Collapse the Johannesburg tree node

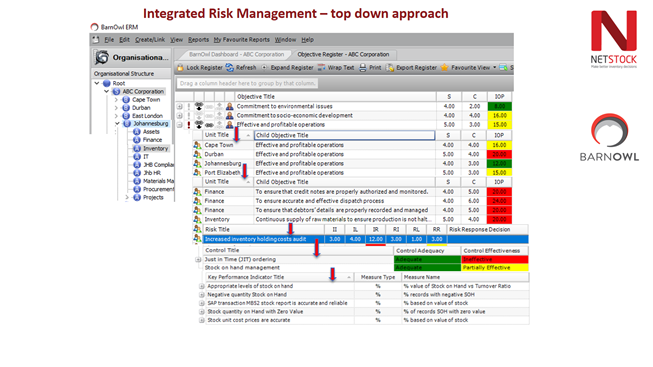(x=117, y=124)
